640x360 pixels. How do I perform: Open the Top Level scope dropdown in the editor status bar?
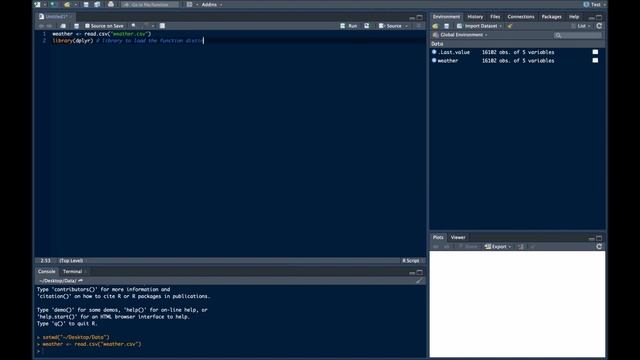73,260
